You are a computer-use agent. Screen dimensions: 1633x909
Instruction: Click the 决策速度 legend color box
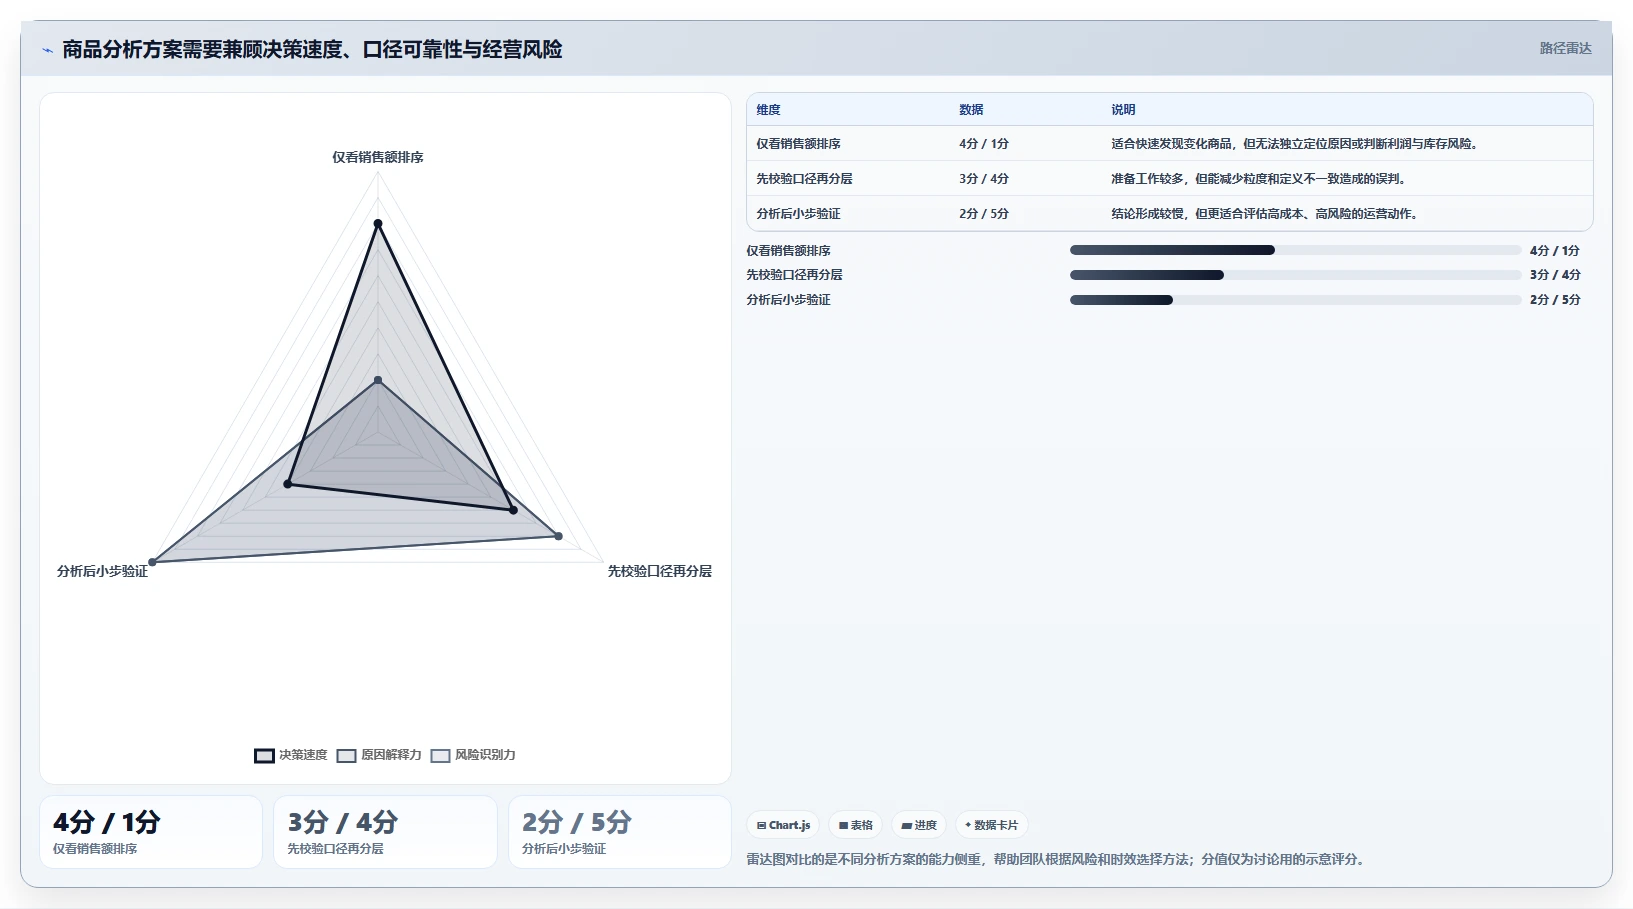pos(264,756)
